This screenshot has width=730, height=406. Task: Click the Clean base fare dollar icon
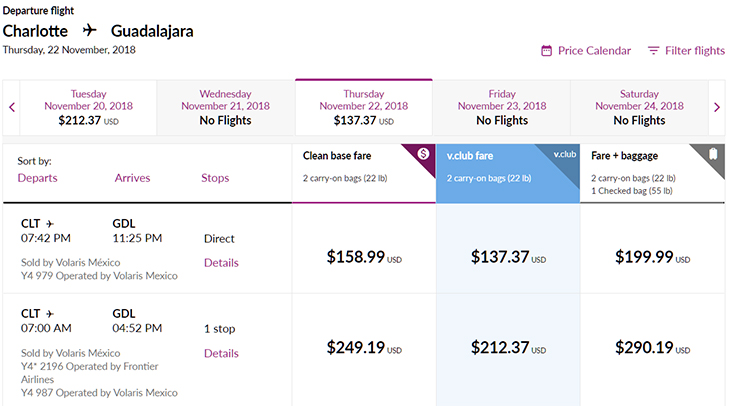tap(423, 154)
